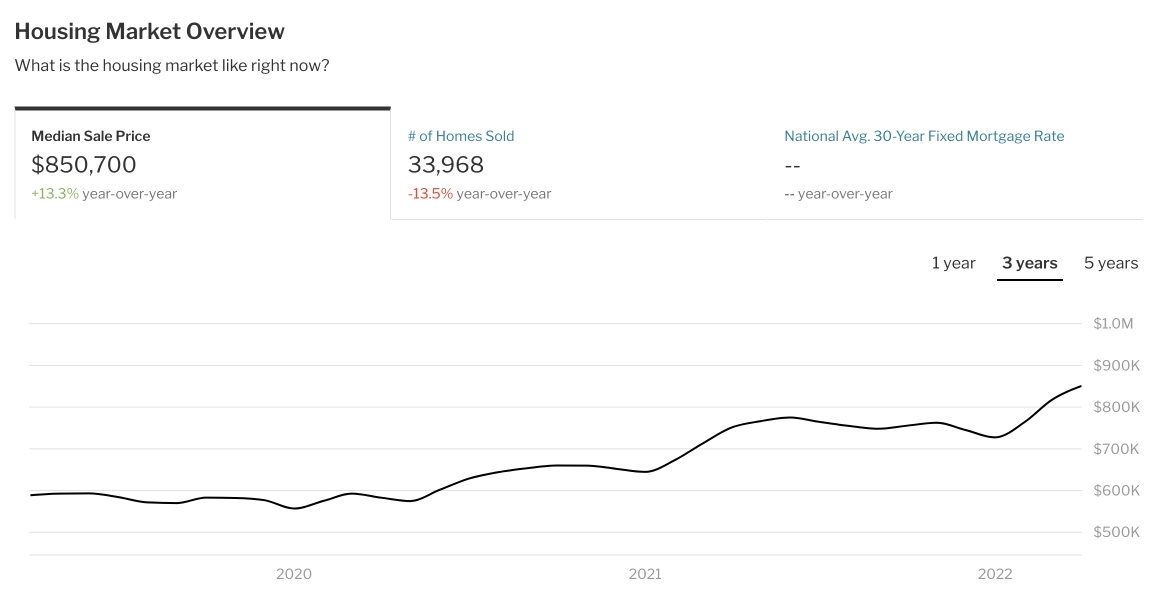Click the 2022 label on x-axis

[995, 574]
